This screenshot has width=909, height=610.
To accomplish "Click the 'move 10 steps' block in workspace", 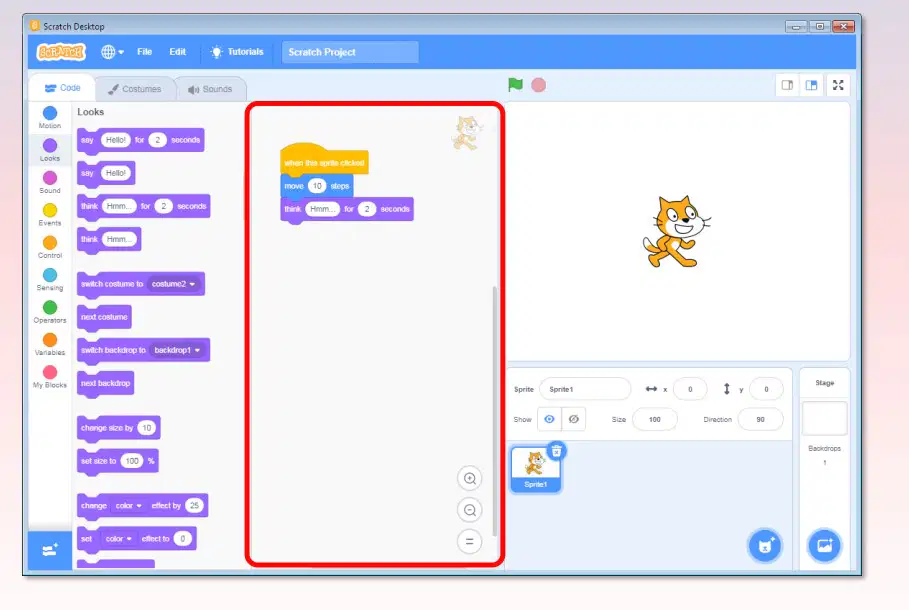I will (x=317, y=186).
